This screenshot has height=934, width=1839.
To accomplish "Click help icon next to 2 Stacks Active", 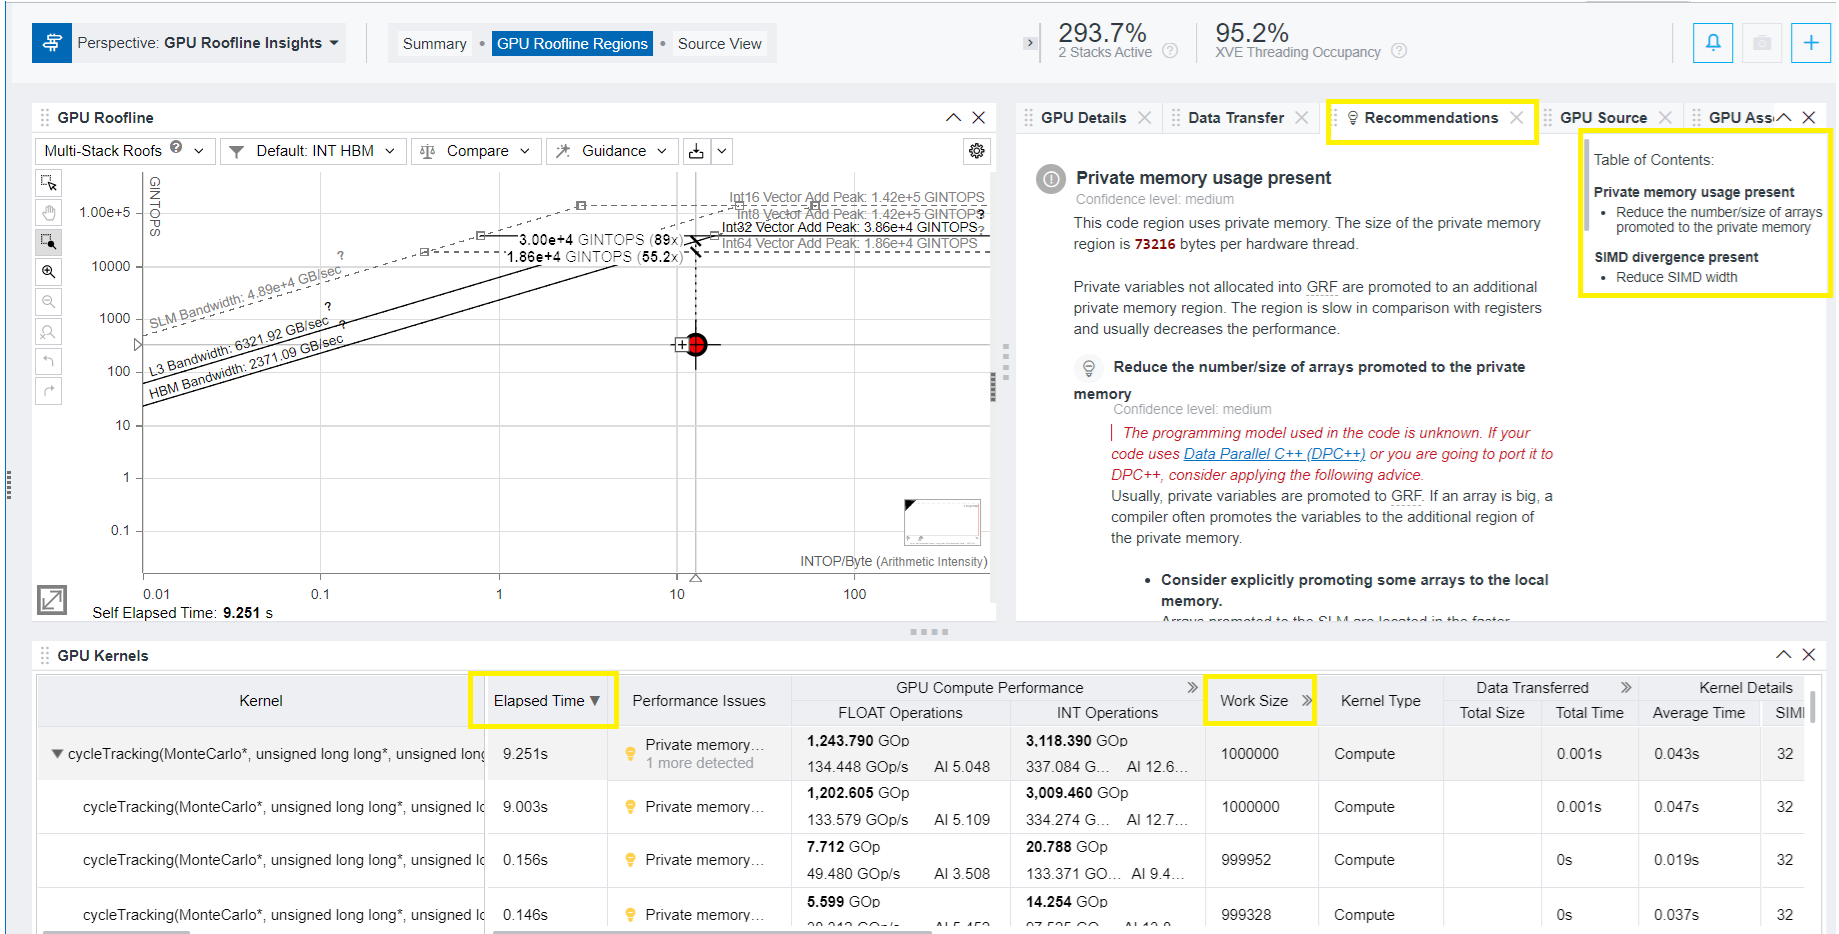I will pyautogui.click(x=1170, y=51).
